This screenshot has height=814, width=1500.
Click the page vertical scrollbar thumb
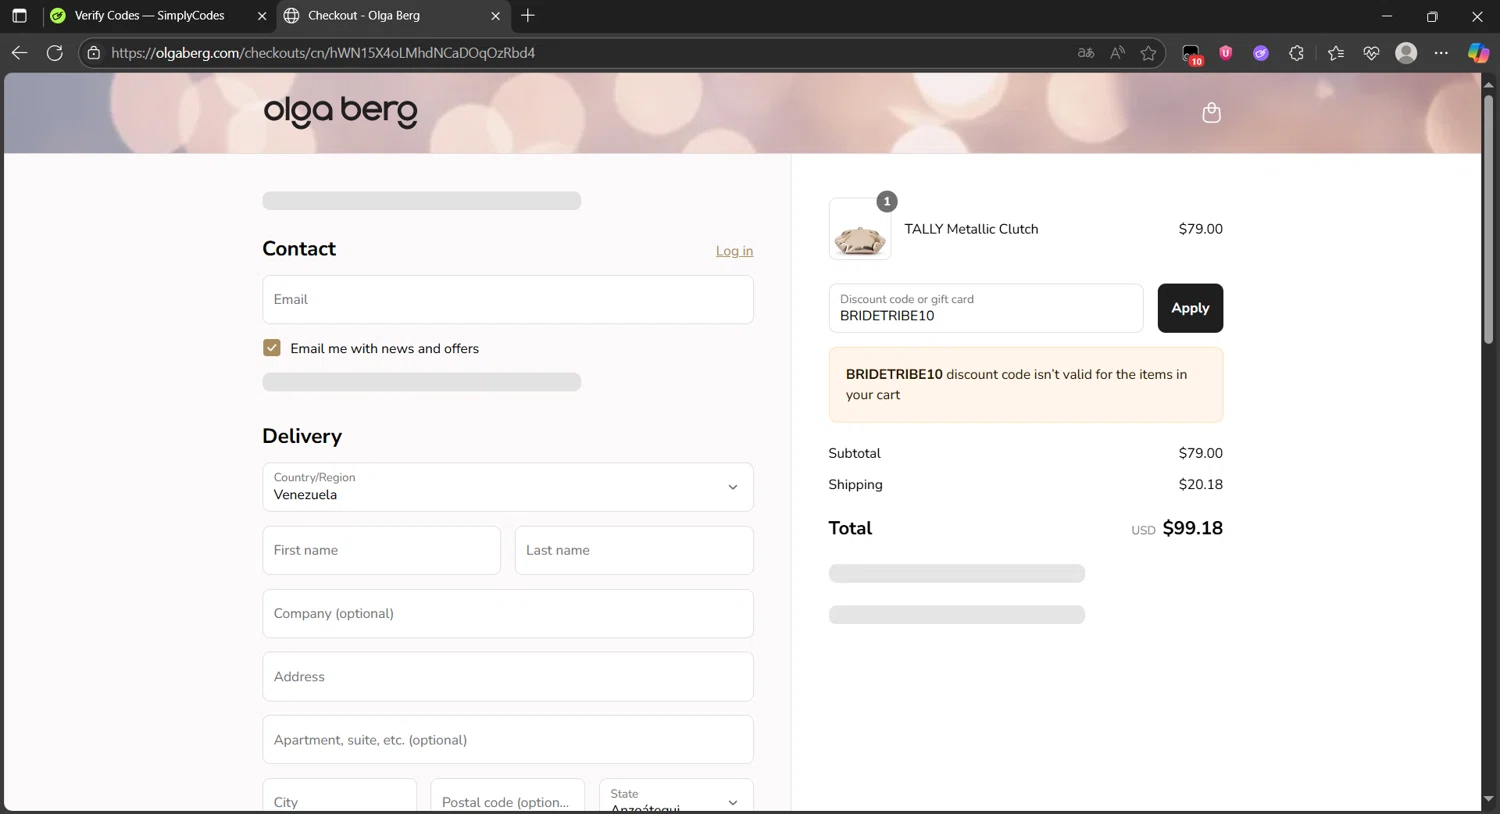(1488, 219)
